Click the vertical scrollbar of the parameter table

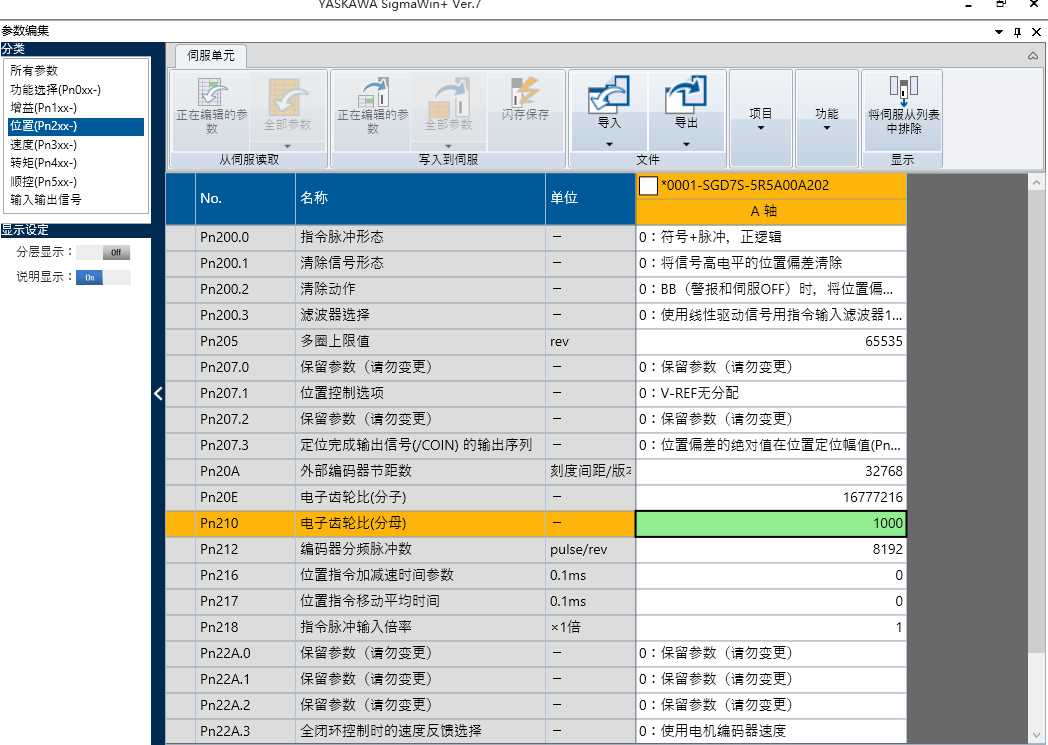(x=1036, y=450)
